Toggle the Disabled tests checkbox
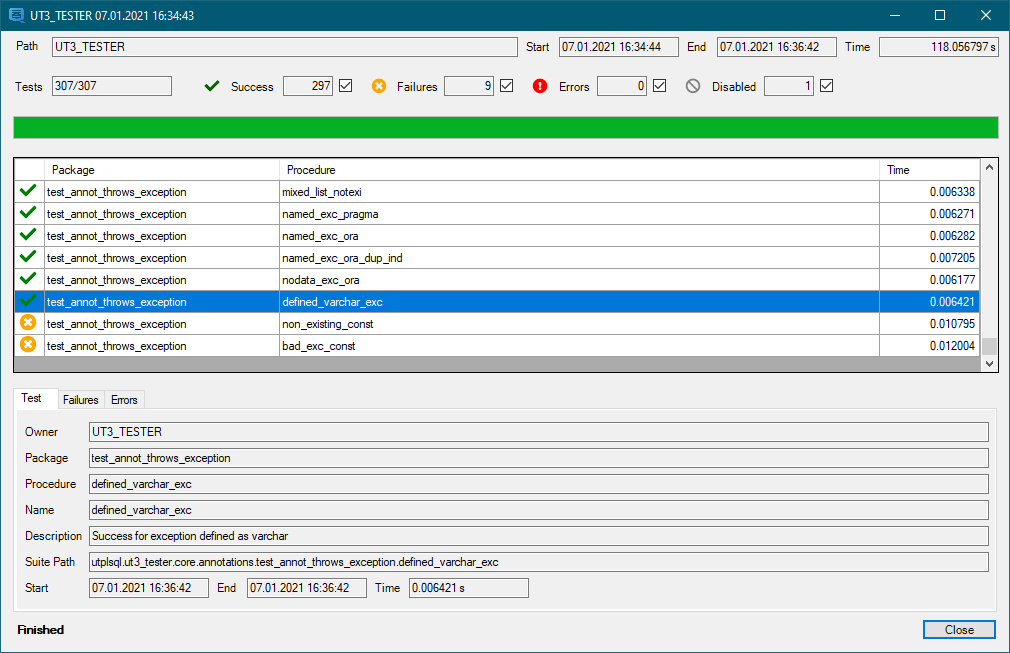 pyautogui.click(x=826, y=86)
